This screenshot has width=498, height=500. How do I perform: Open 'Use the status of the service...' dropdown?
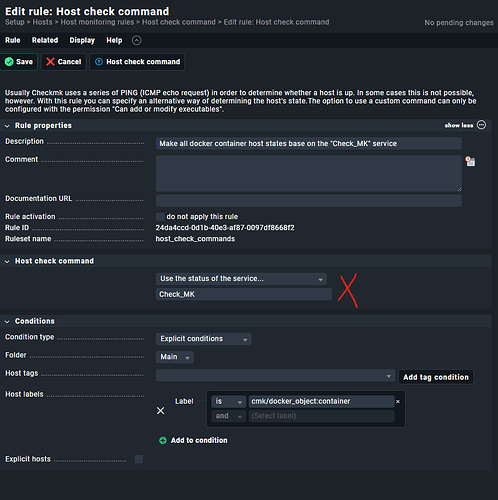pos(241,279)
